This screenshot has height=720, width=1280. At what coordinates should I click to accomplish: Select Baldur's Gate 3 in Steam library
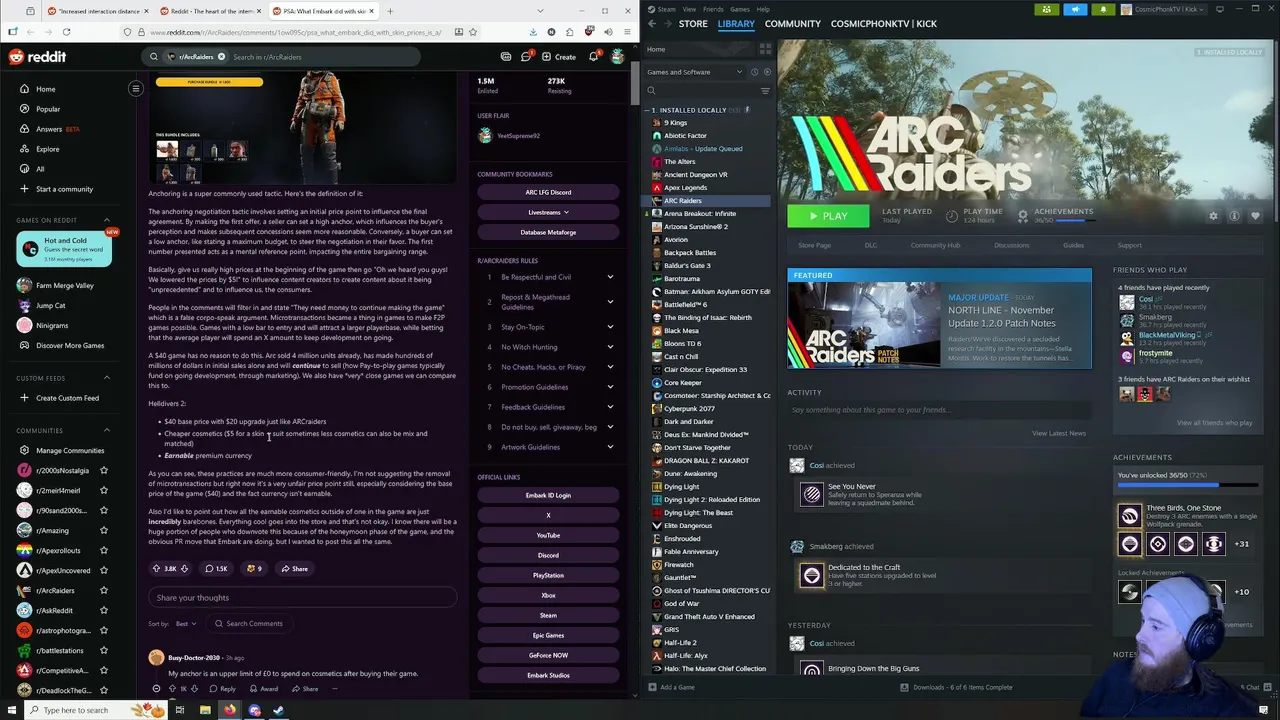[687, 266]
